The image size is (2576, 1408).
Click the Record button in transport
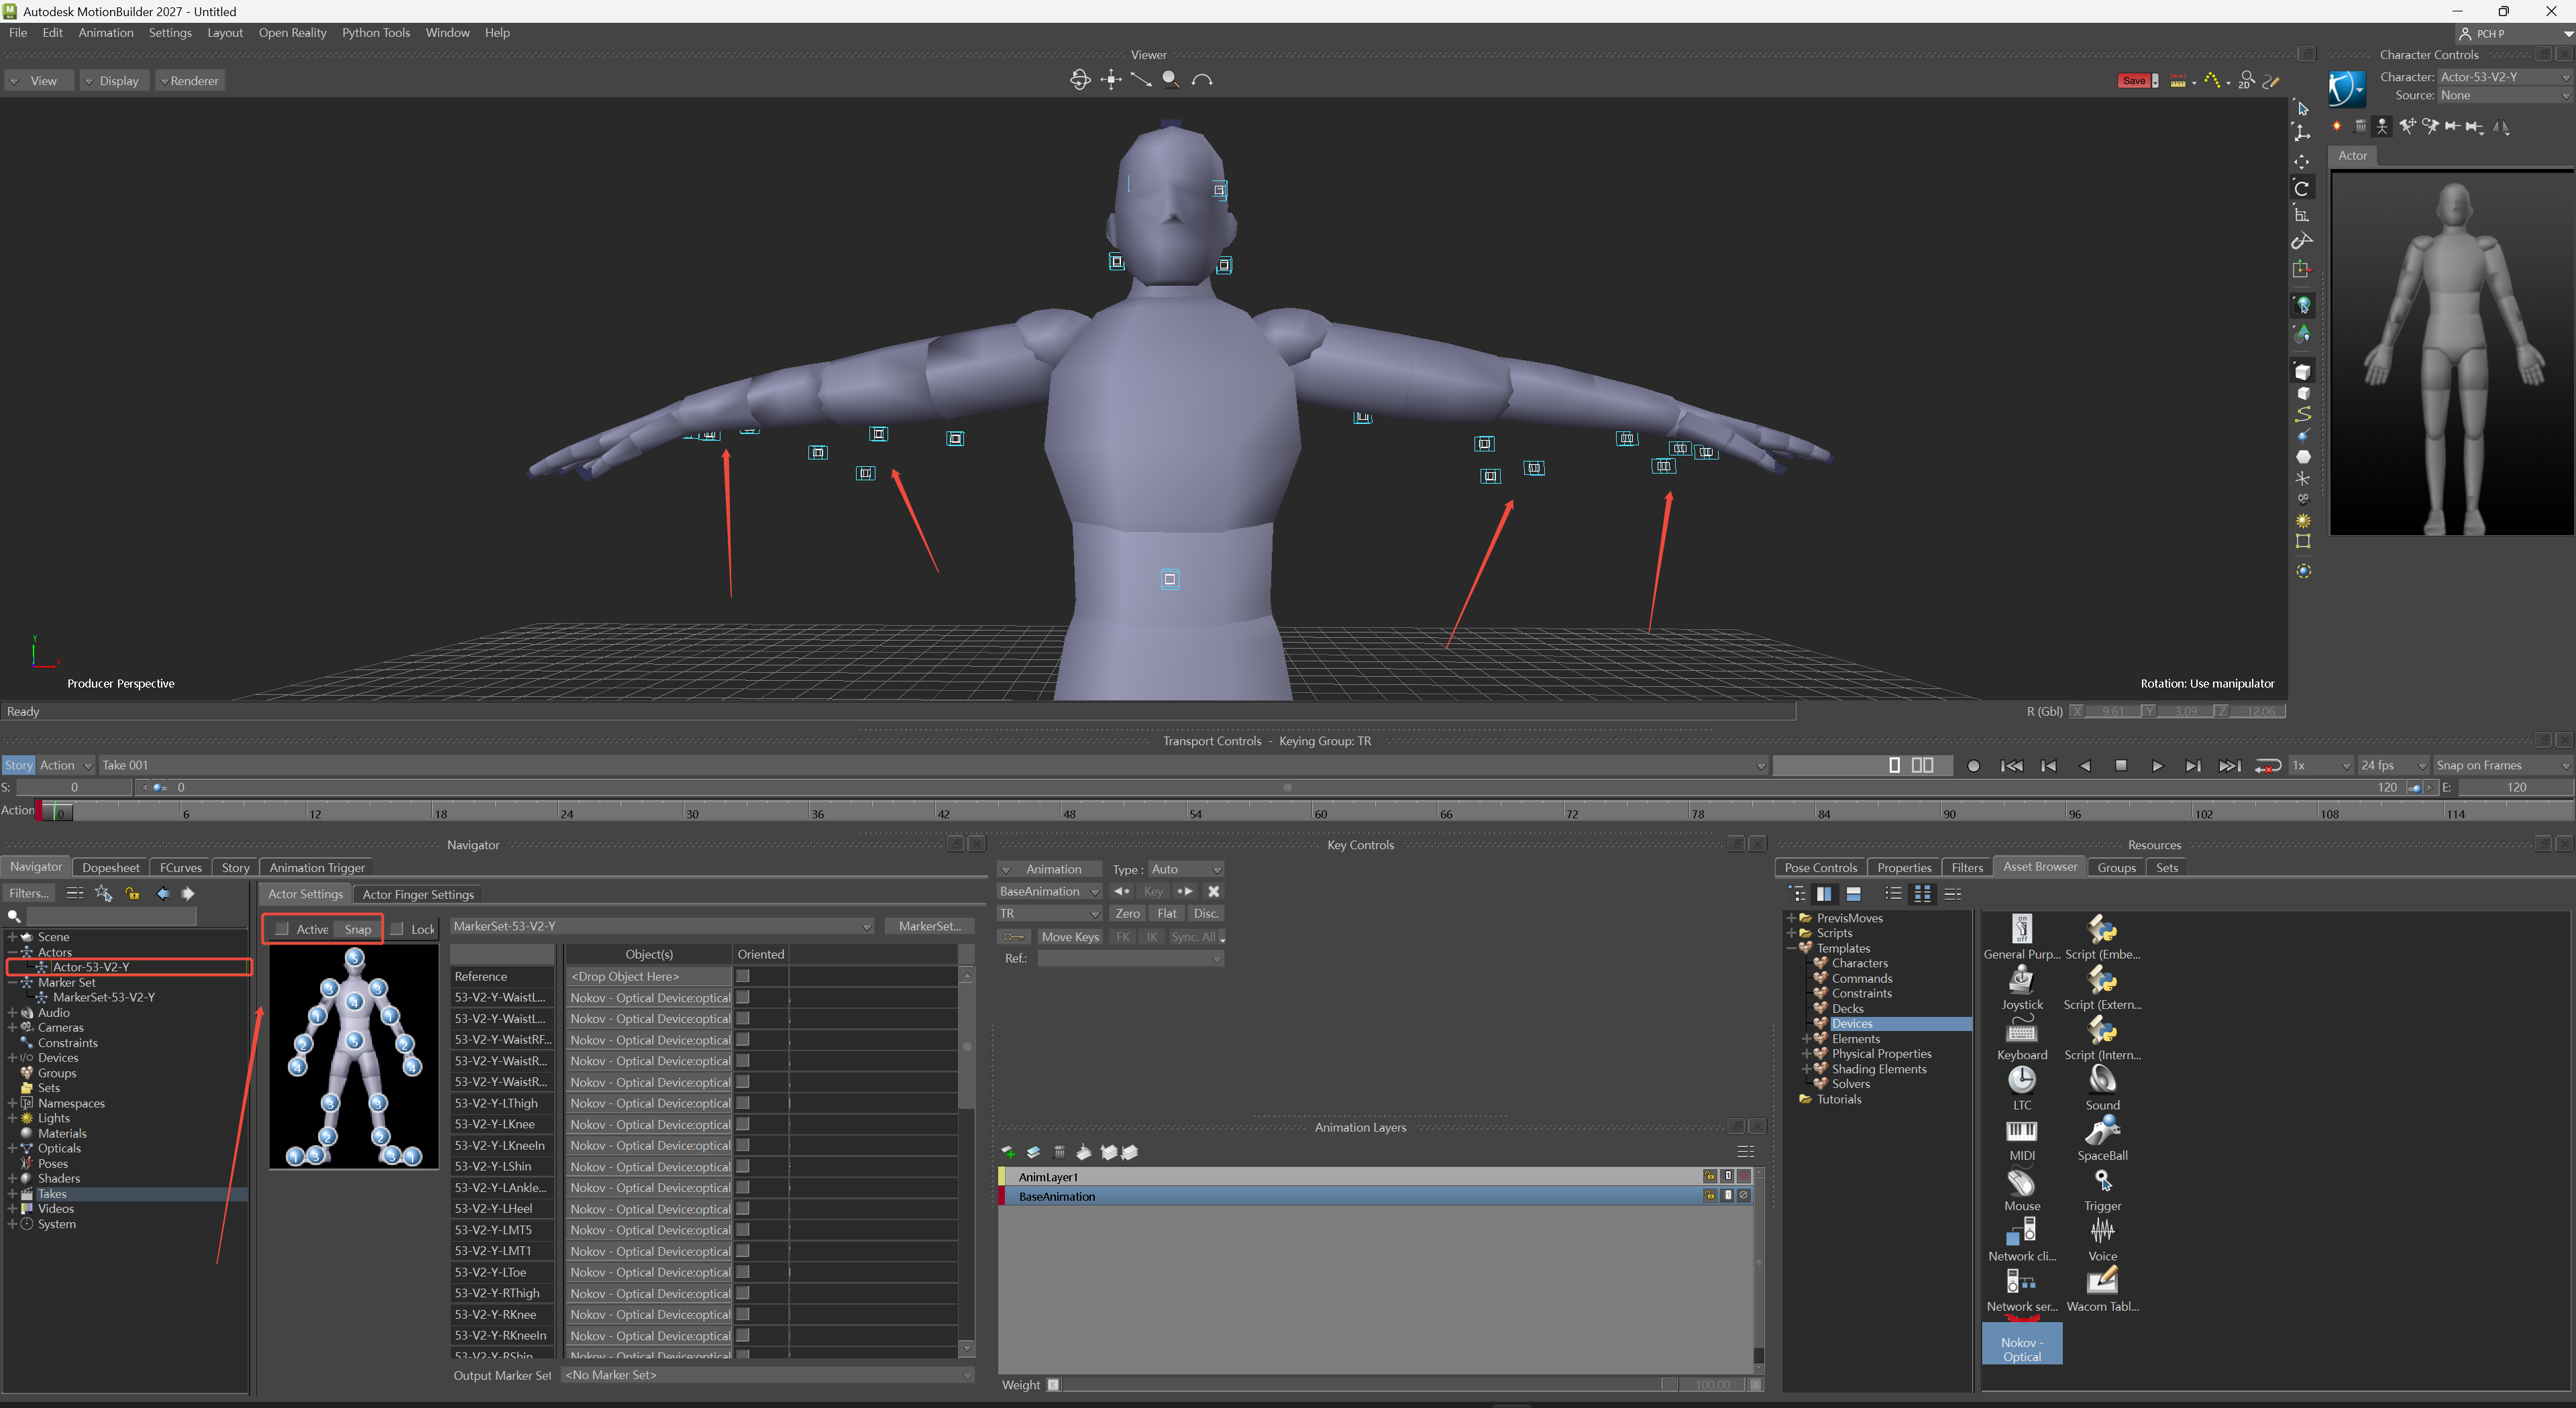click(1973, 765)
